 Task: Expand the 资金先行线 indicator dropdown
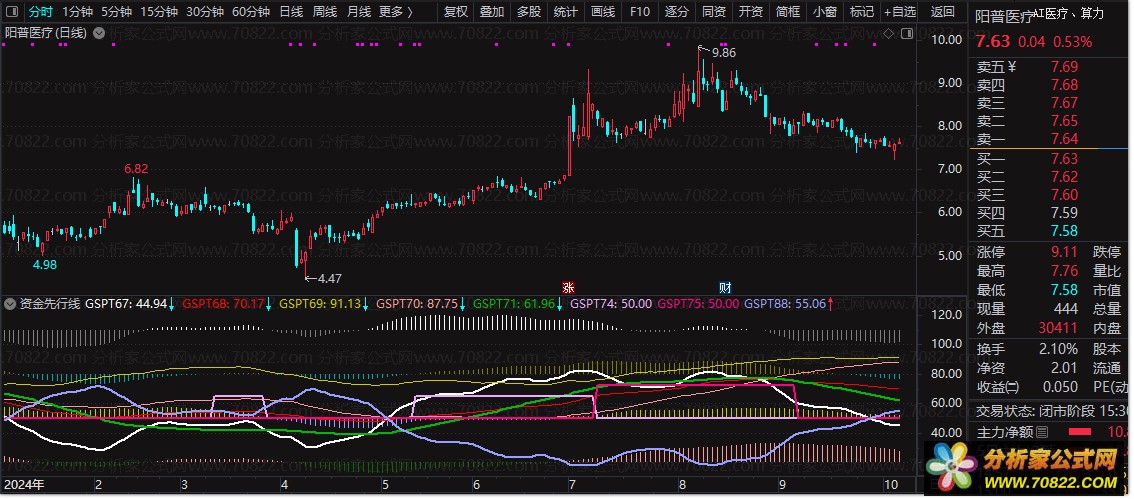11,303
